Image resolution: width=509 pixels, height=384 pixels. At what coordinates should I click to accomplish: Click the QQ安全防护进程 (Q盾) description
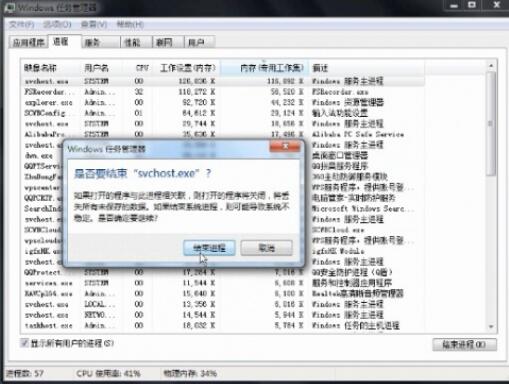tap(352, 272)
